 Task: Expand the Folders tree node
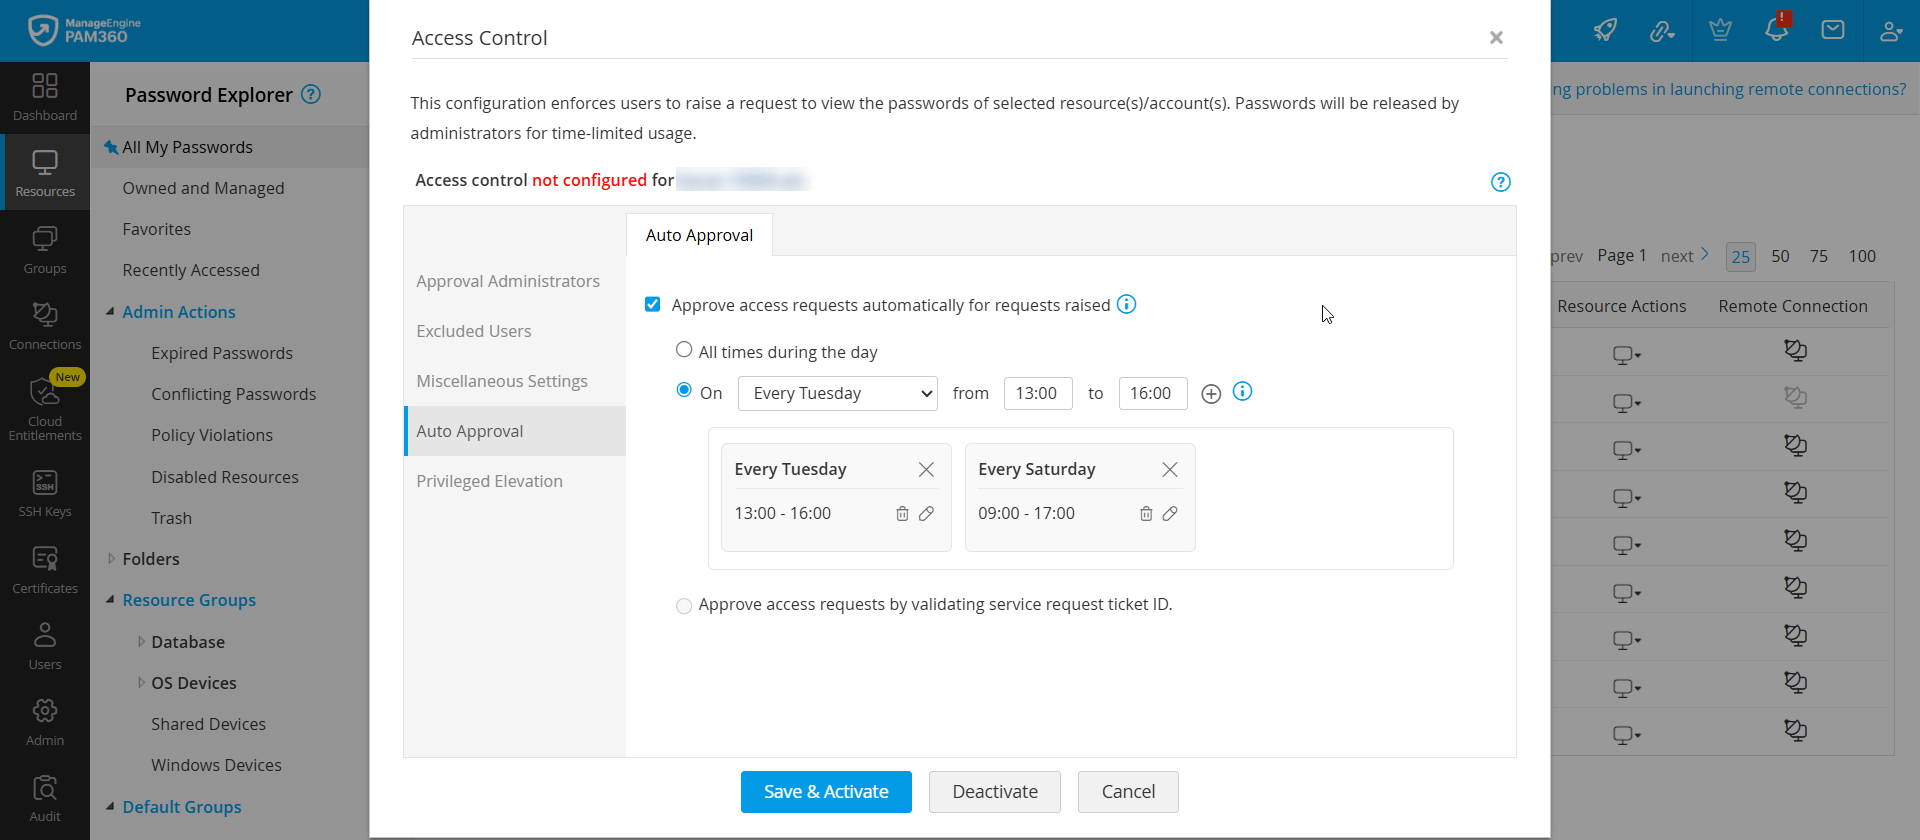pyautogui.click(x=112, y=559)
